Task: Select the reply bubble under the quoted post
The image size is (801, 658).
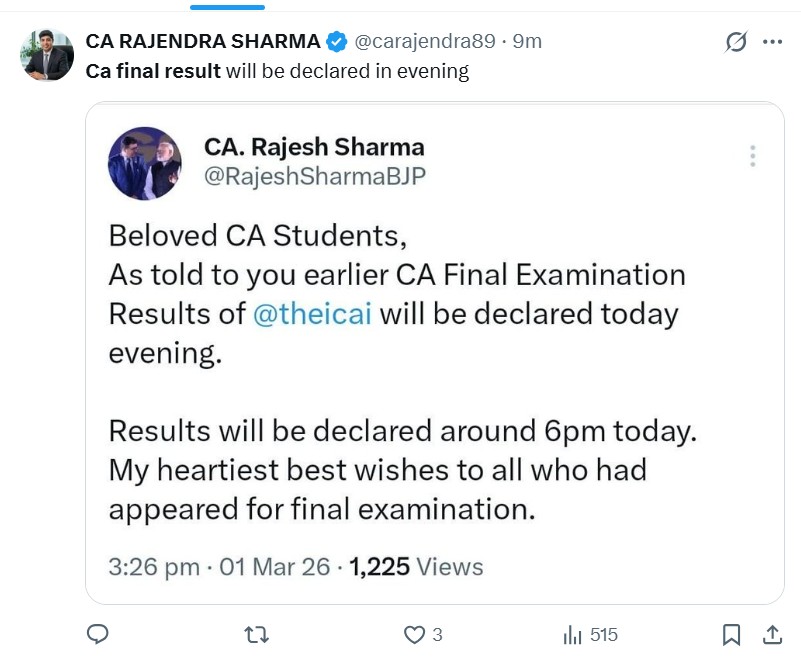Action: [x=97, y=634]
